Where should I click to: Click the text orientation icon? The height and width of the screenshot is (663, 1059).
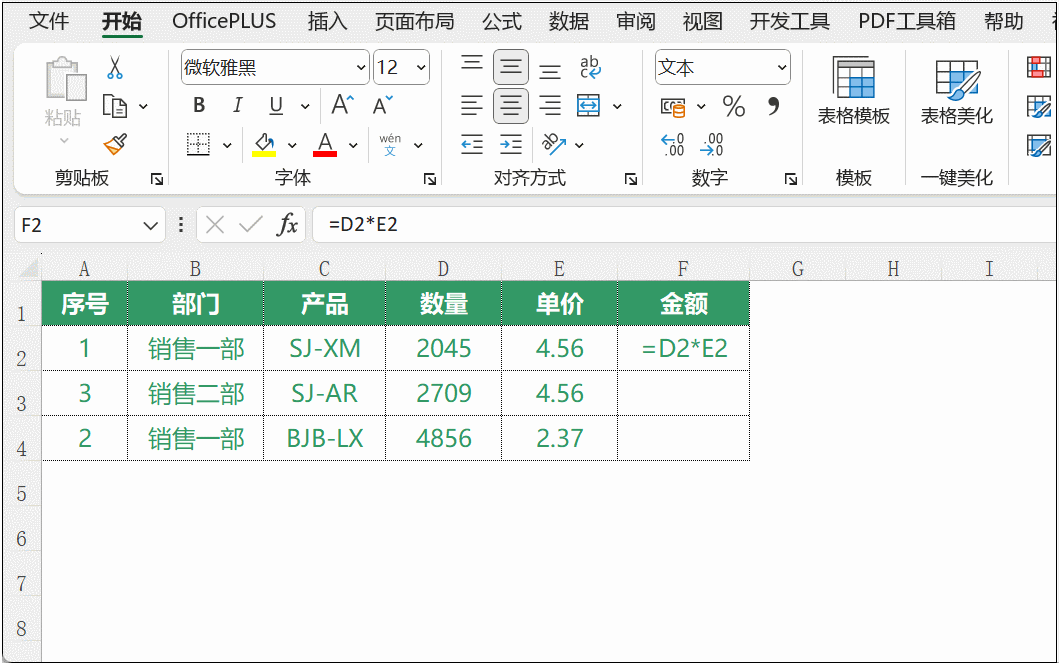[554, 144]
